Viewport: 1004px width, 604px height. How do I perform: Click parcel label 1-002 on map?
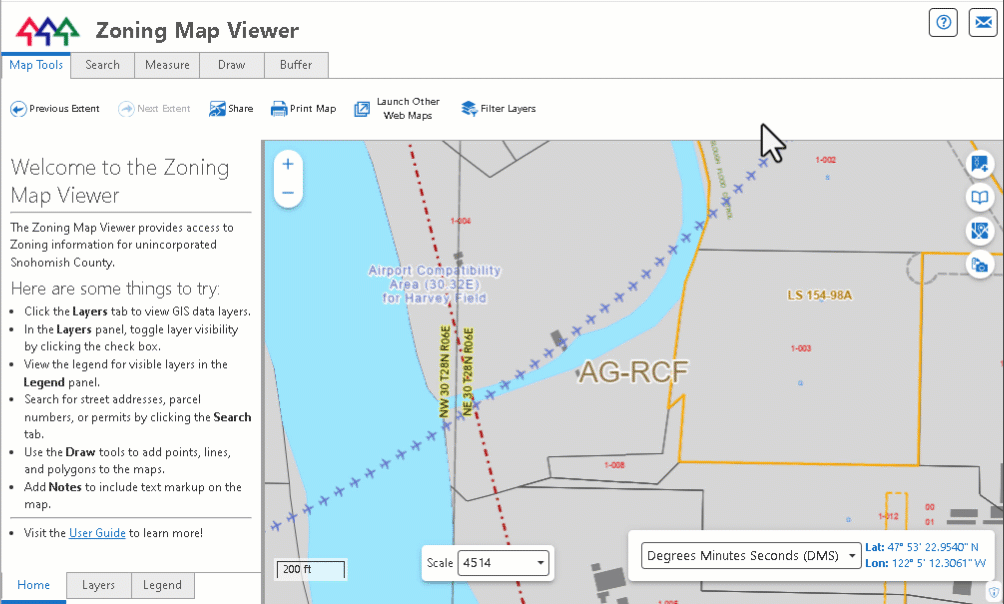click(x=825, y=160)
